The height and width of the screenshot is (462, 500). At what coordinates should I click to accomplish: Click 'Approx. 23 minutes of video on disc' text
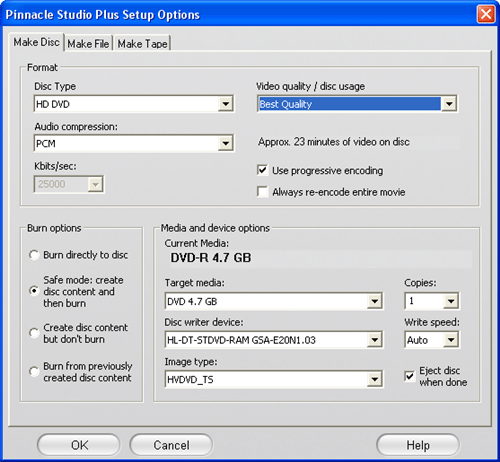(334, 142)
